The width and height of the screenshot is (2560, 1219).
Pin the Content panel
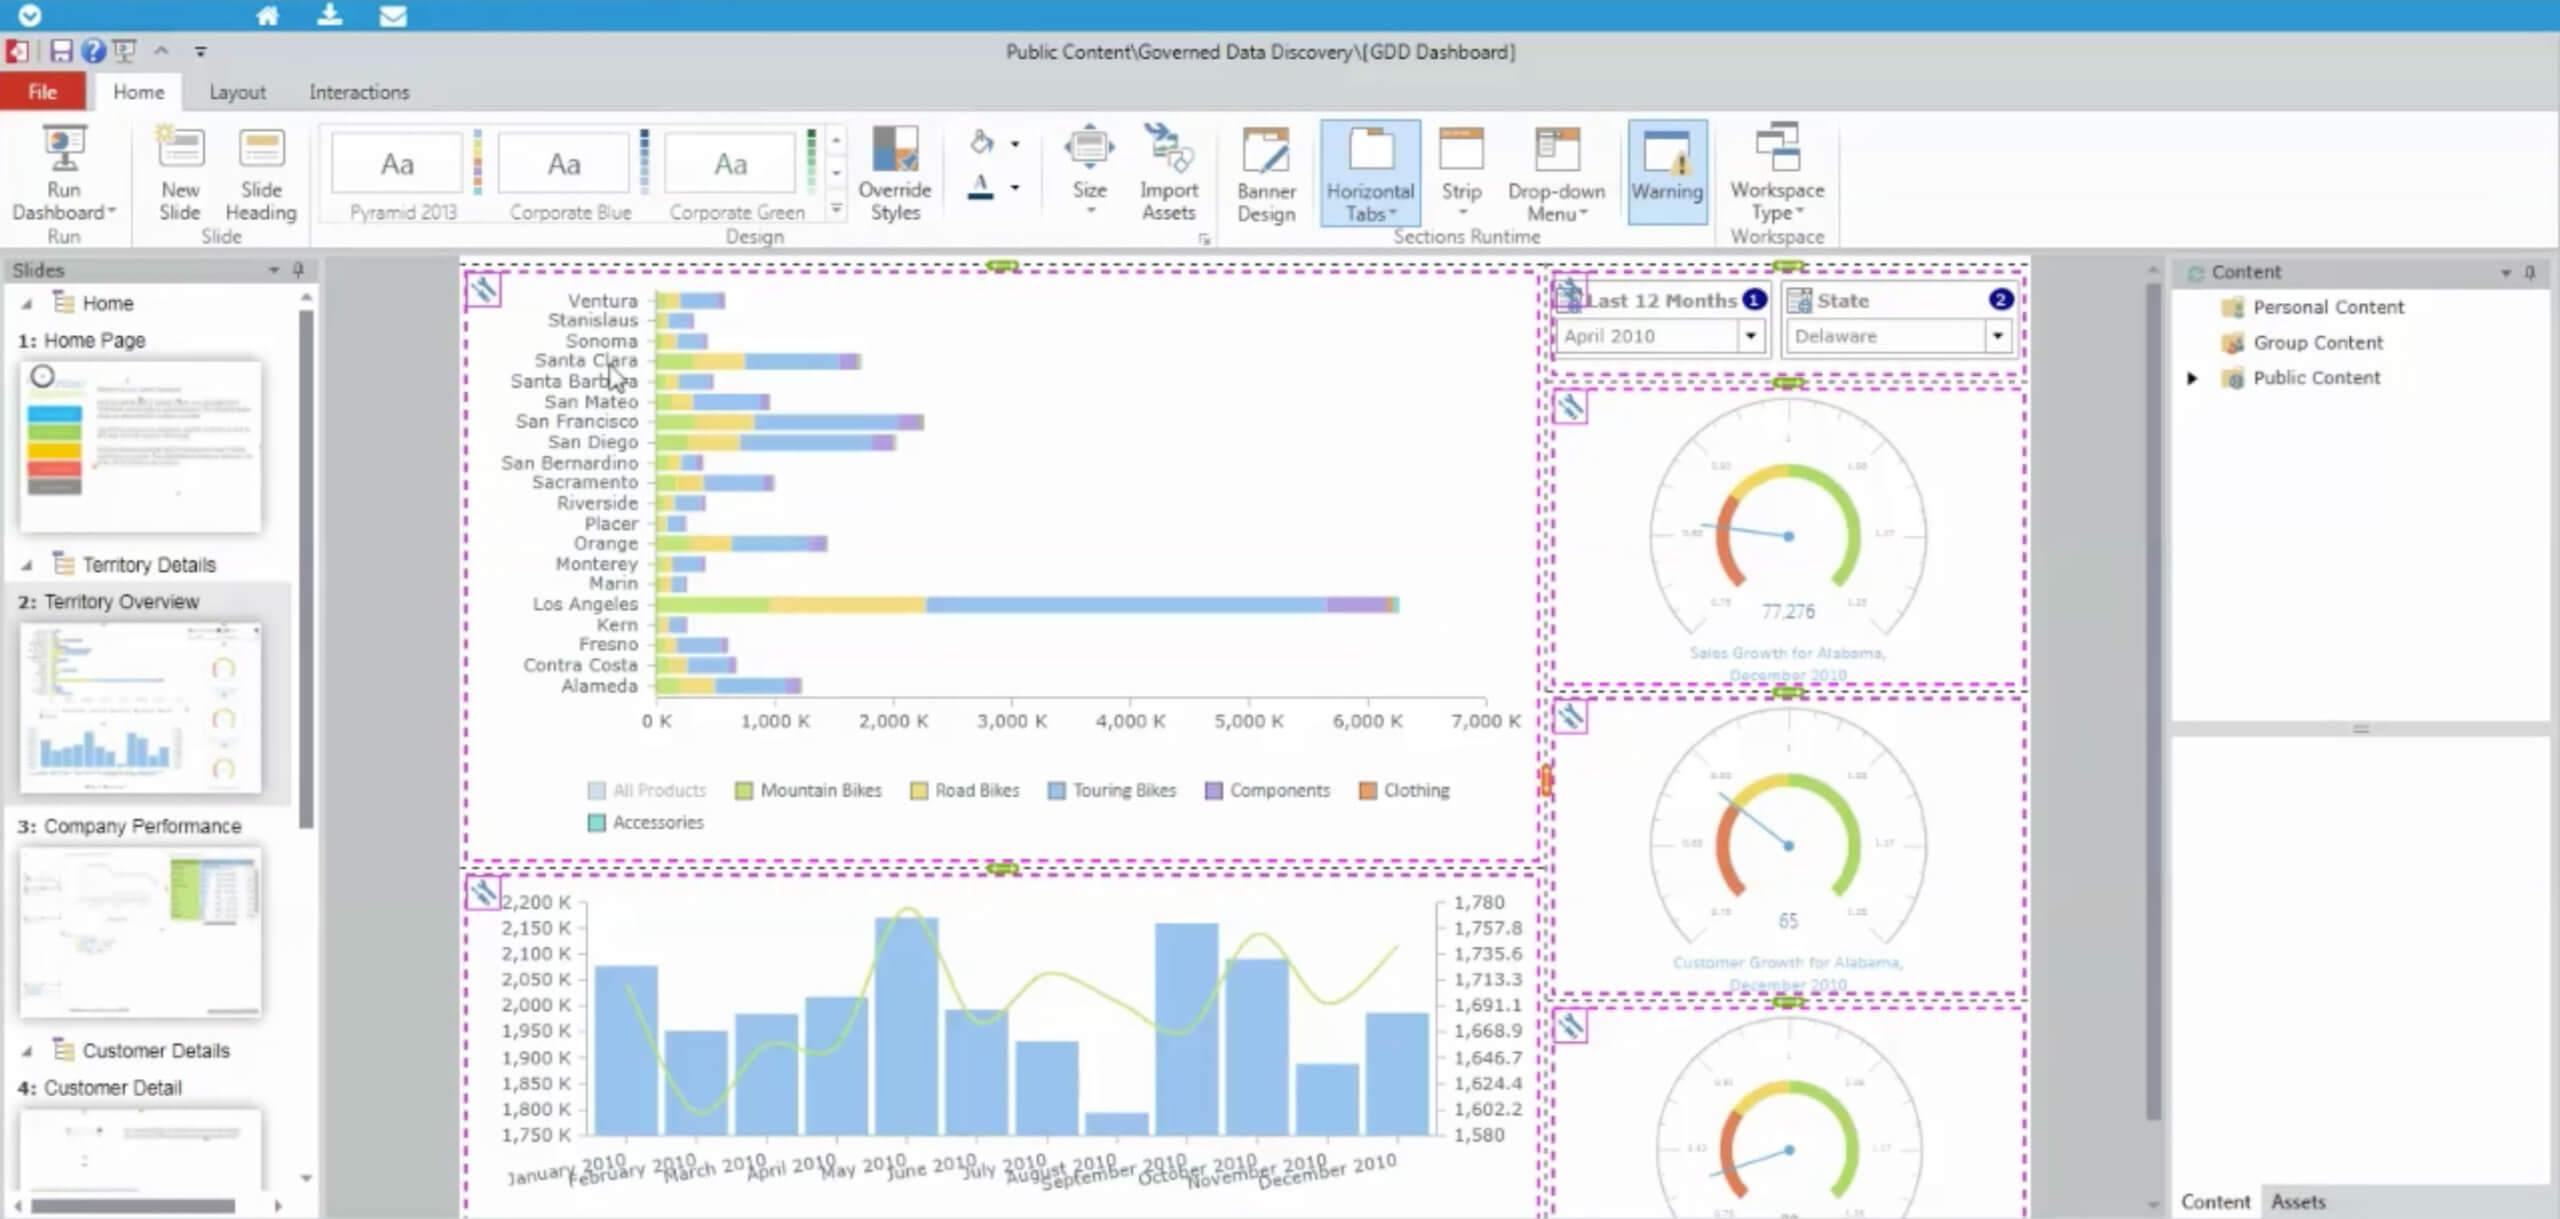[x=2530, y=272]
